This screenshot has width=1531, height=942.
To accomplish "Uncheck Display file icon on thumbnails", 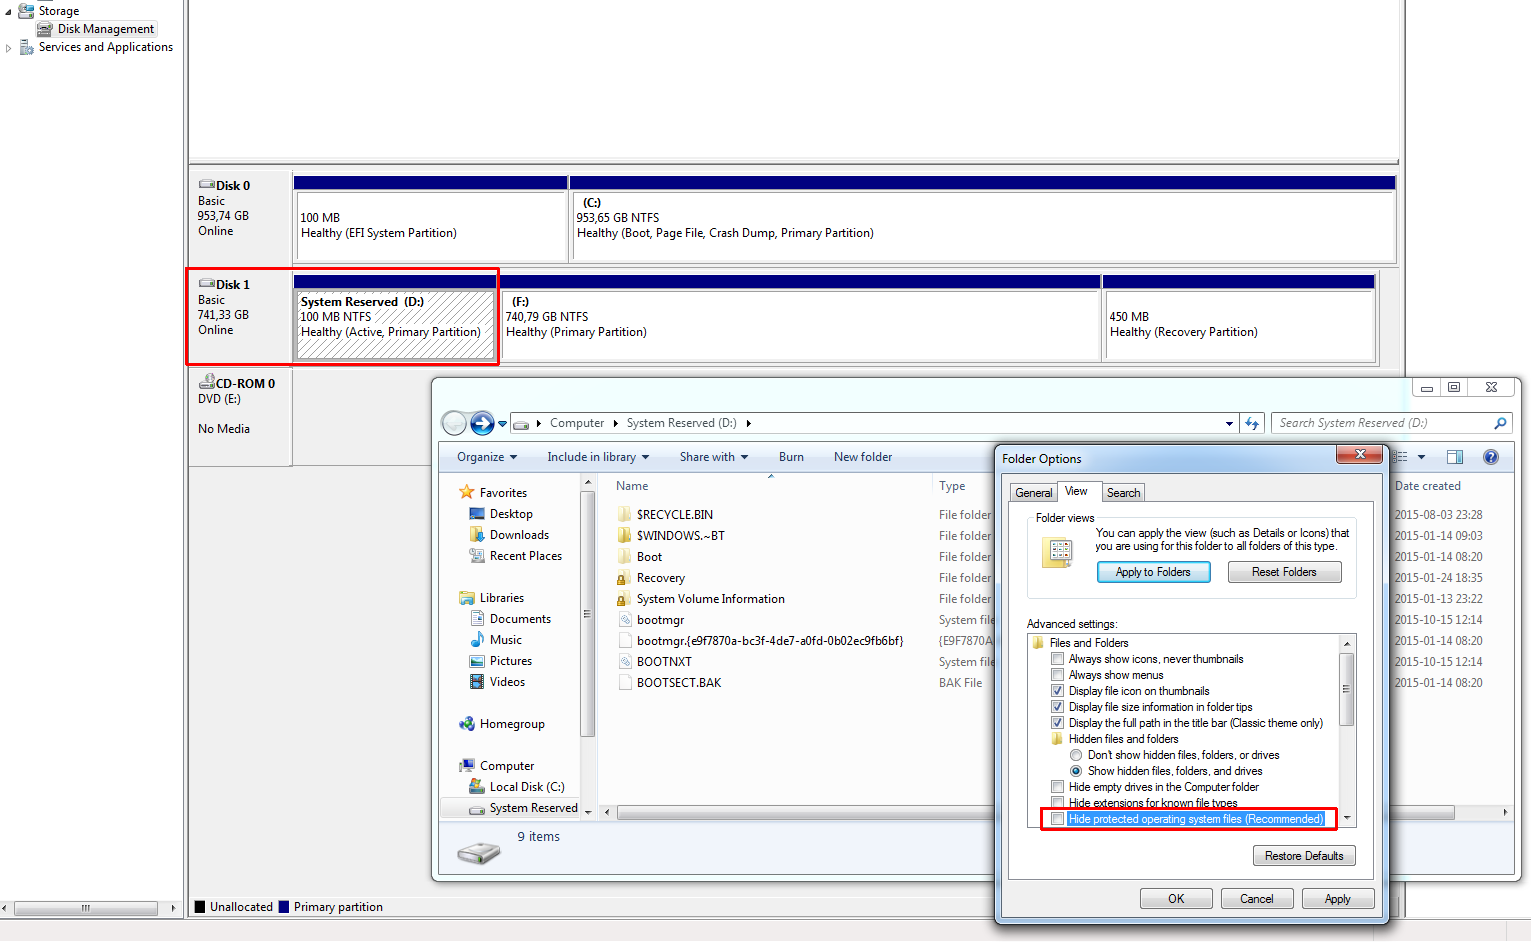I will [x=1057, y=691].
